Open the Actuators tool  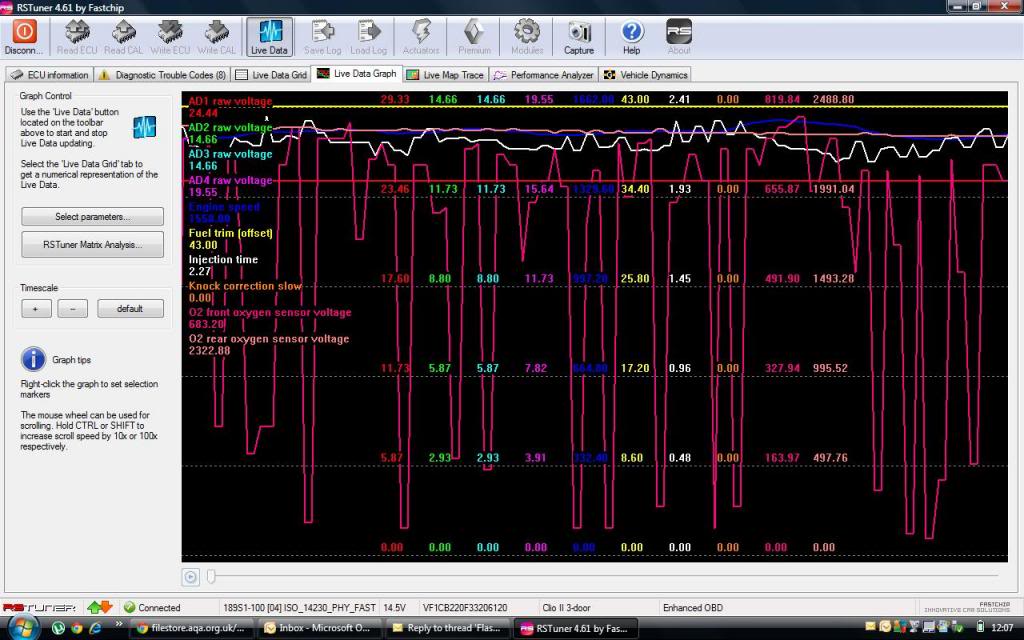click(x=421, y=37)
